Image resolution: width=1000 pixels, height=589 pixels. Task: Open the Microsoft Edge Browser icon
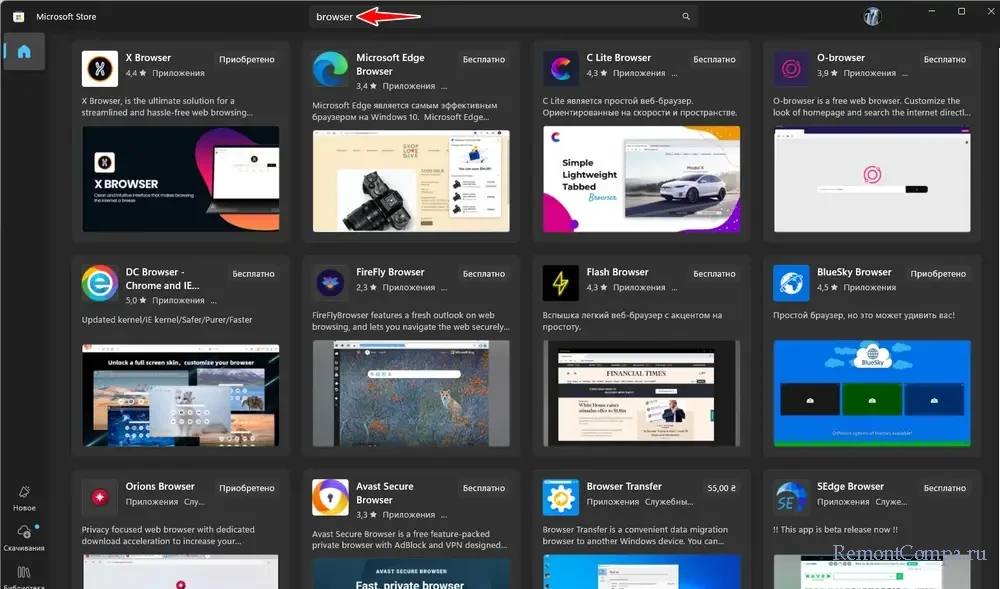[330, 68]
